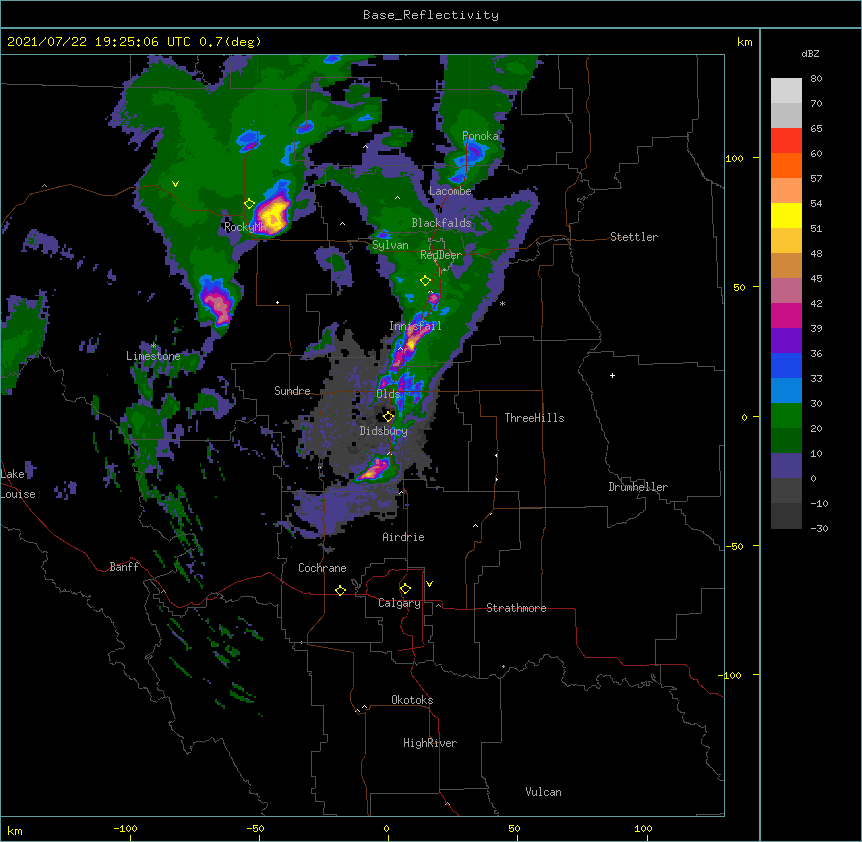Pick the 65-70 dBZ gray legend swatch
The image size is (862, 842).
coord(786,115)
